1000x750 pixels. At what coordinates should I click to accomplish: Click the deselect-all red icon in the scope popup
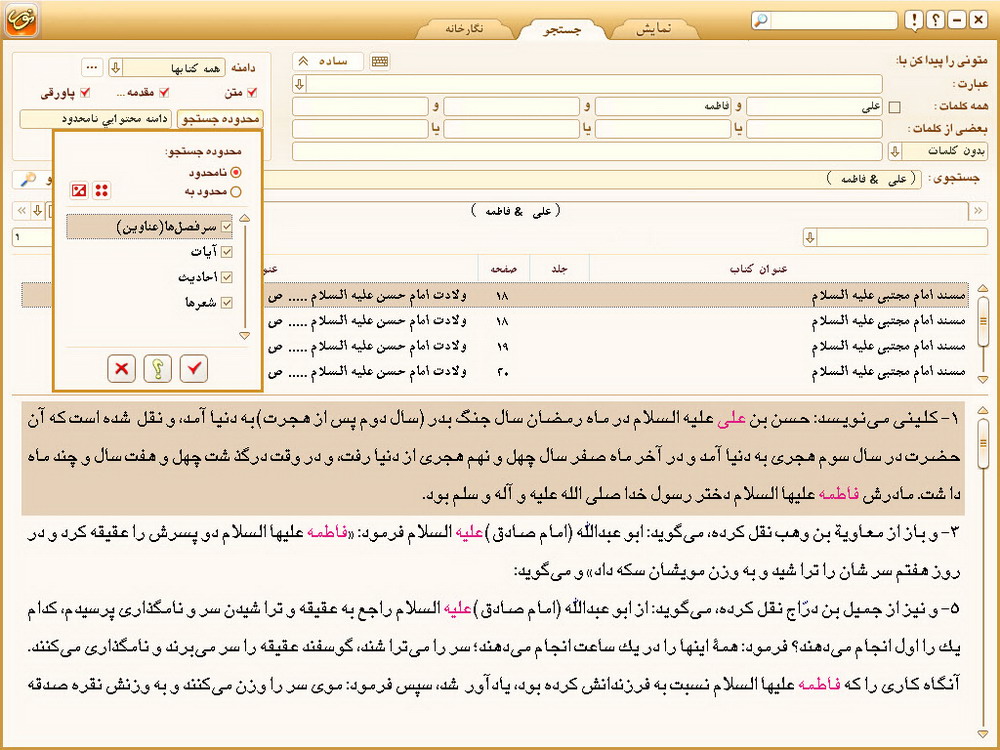tap(79, 190)
